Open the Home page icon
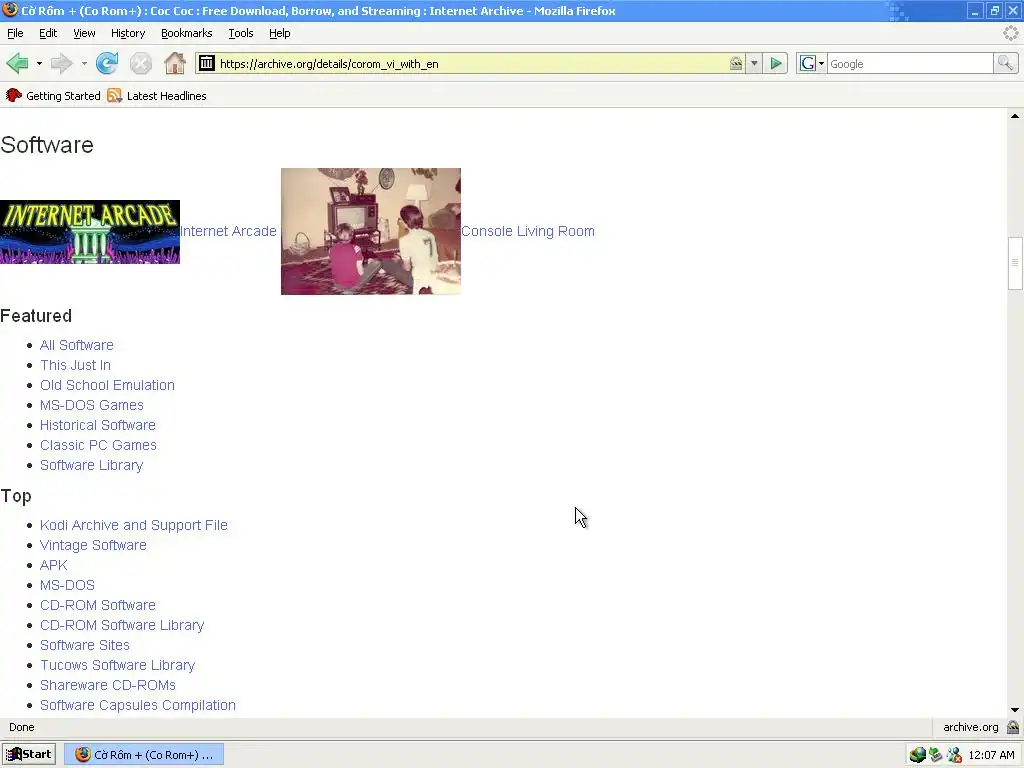 tap(175, 63)
